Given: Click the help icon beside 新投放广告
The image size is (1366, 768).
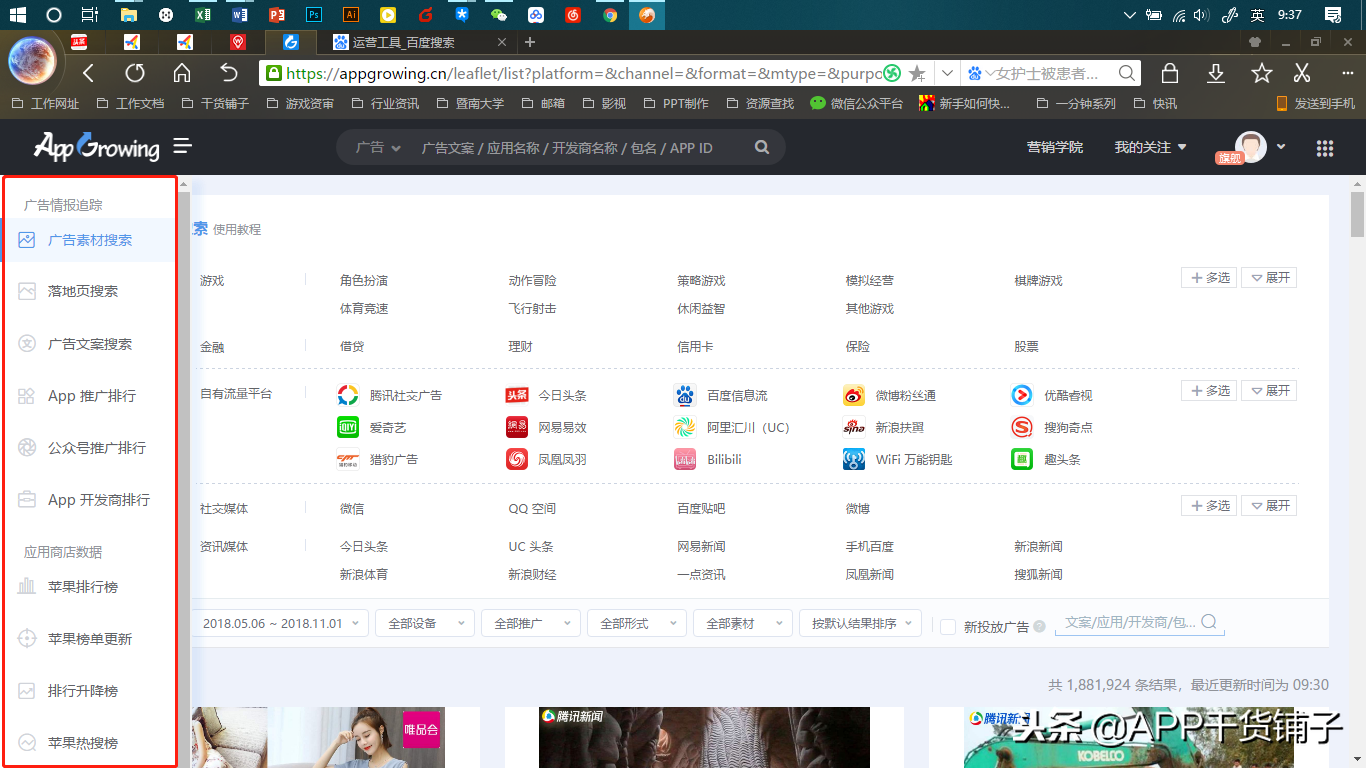Looking at the screenshot, I should [1039, 627].
